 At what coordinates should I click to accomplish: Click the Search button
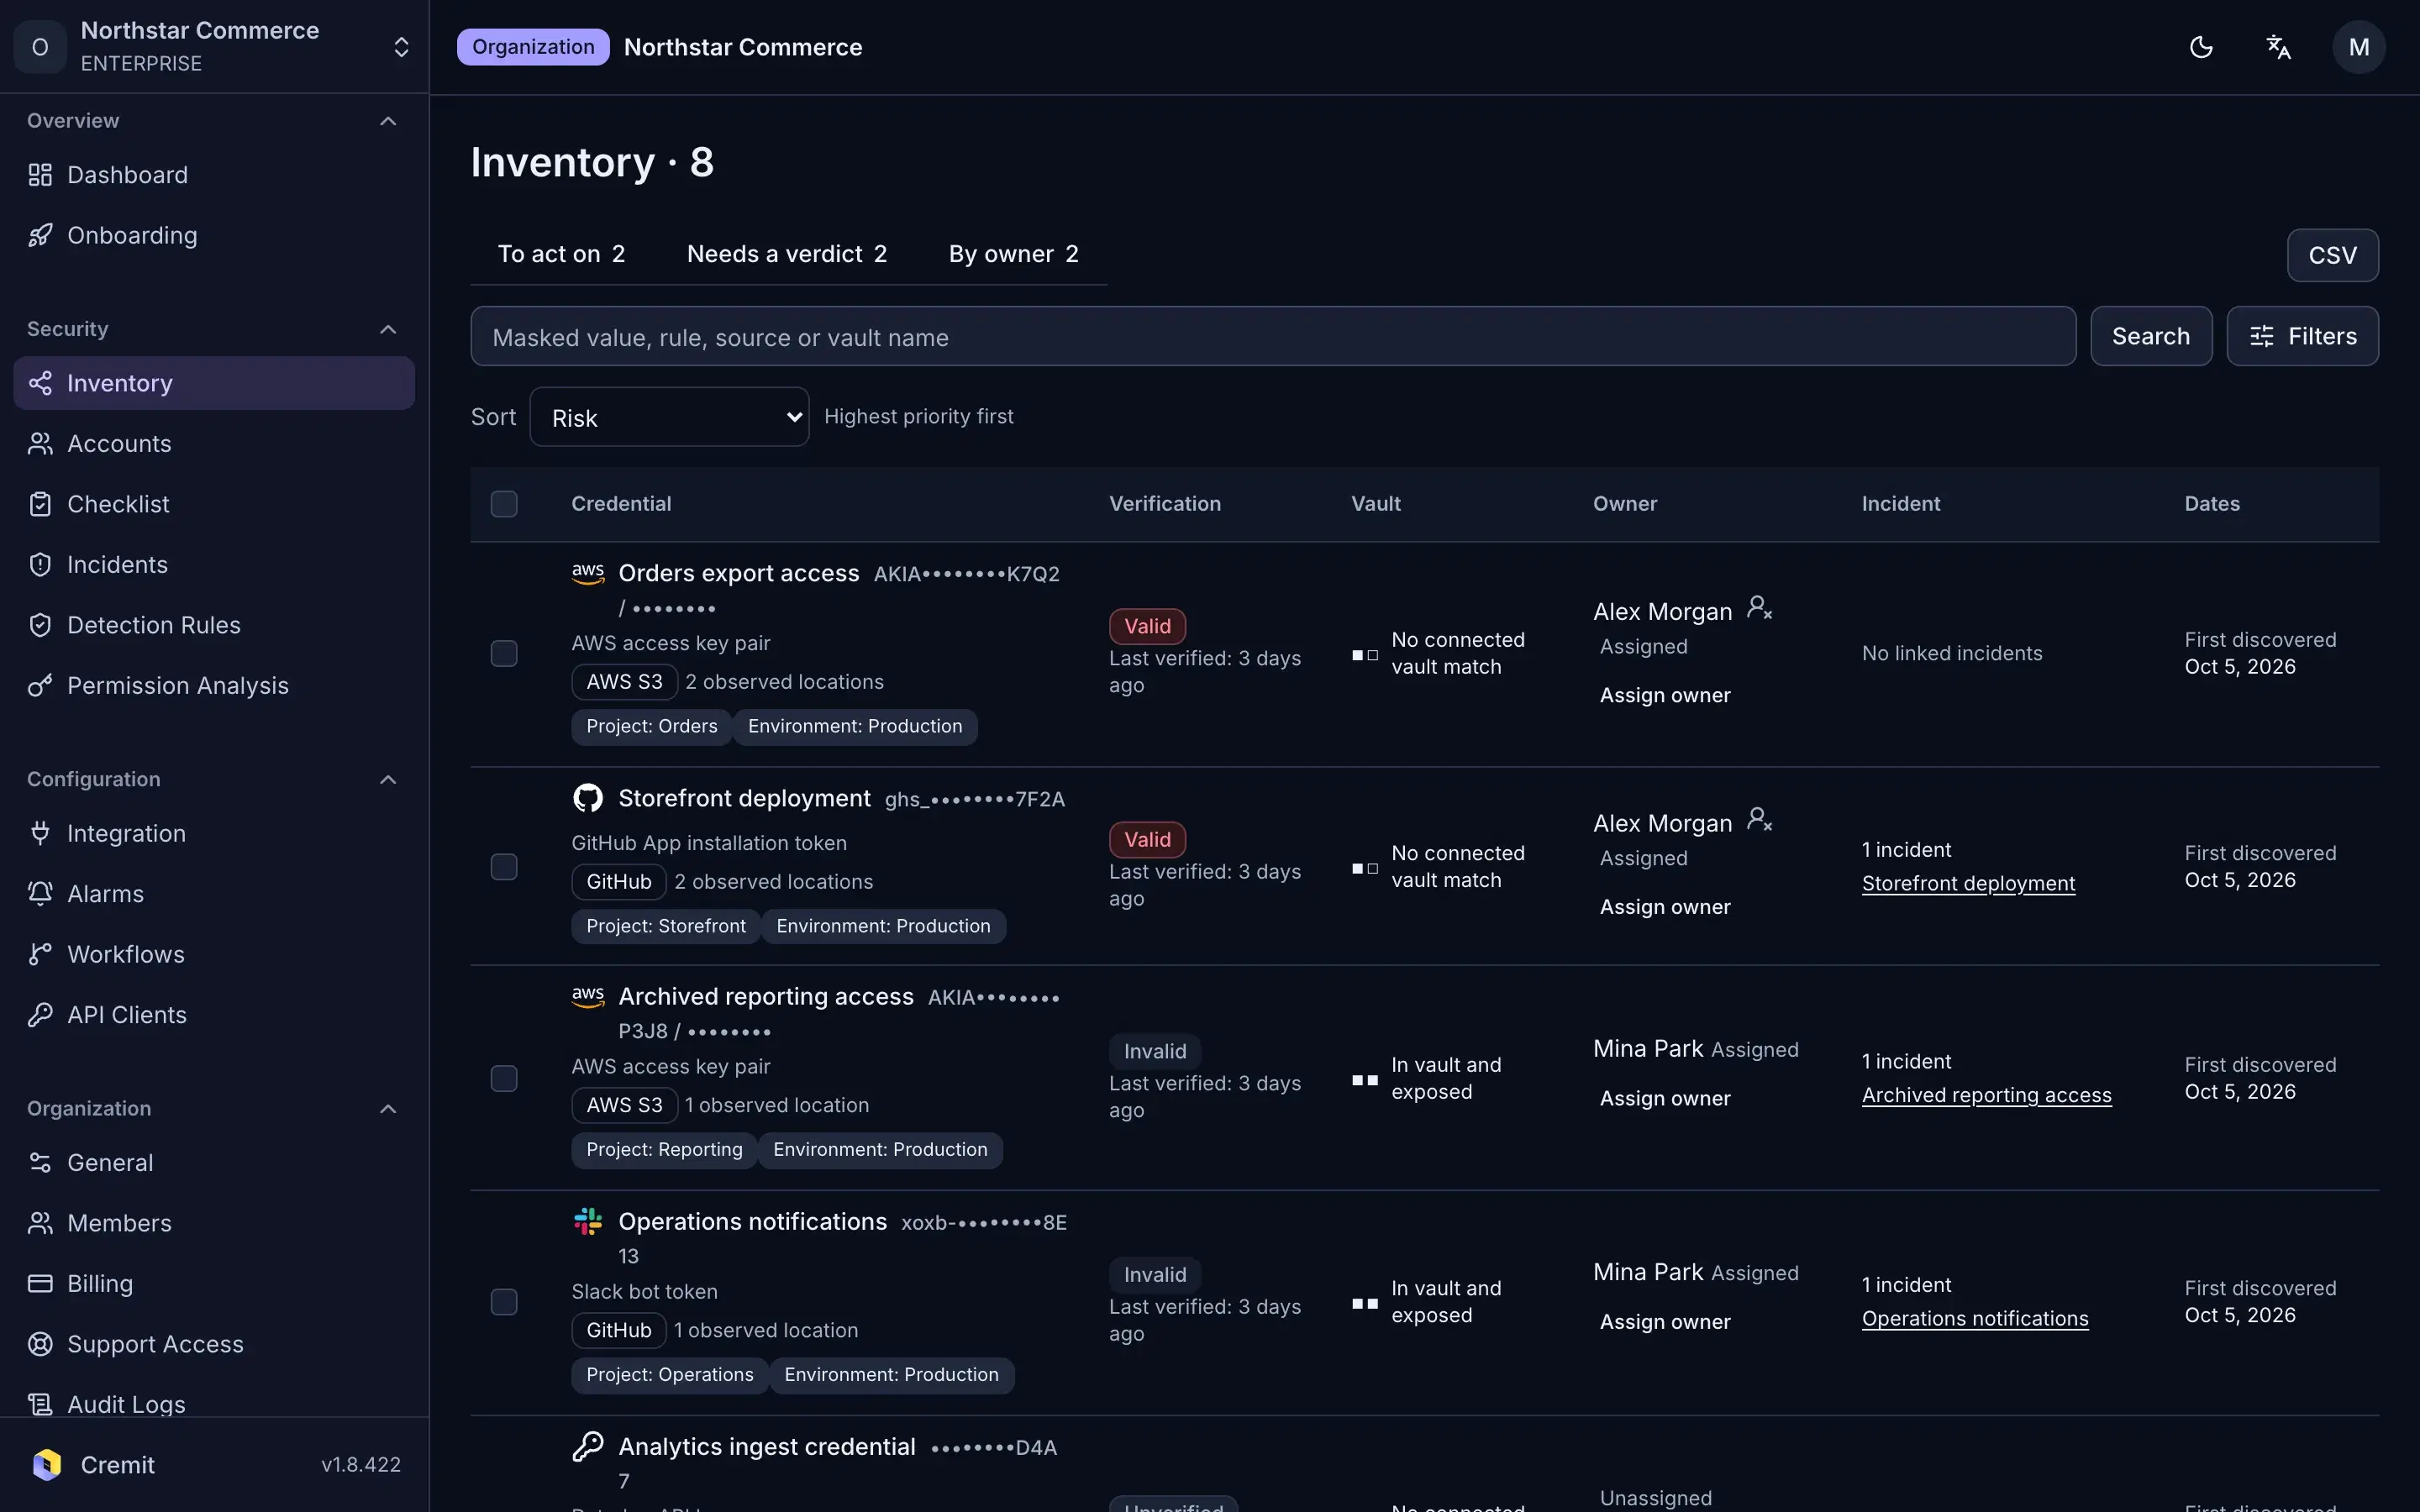(x=2151, y=336)
